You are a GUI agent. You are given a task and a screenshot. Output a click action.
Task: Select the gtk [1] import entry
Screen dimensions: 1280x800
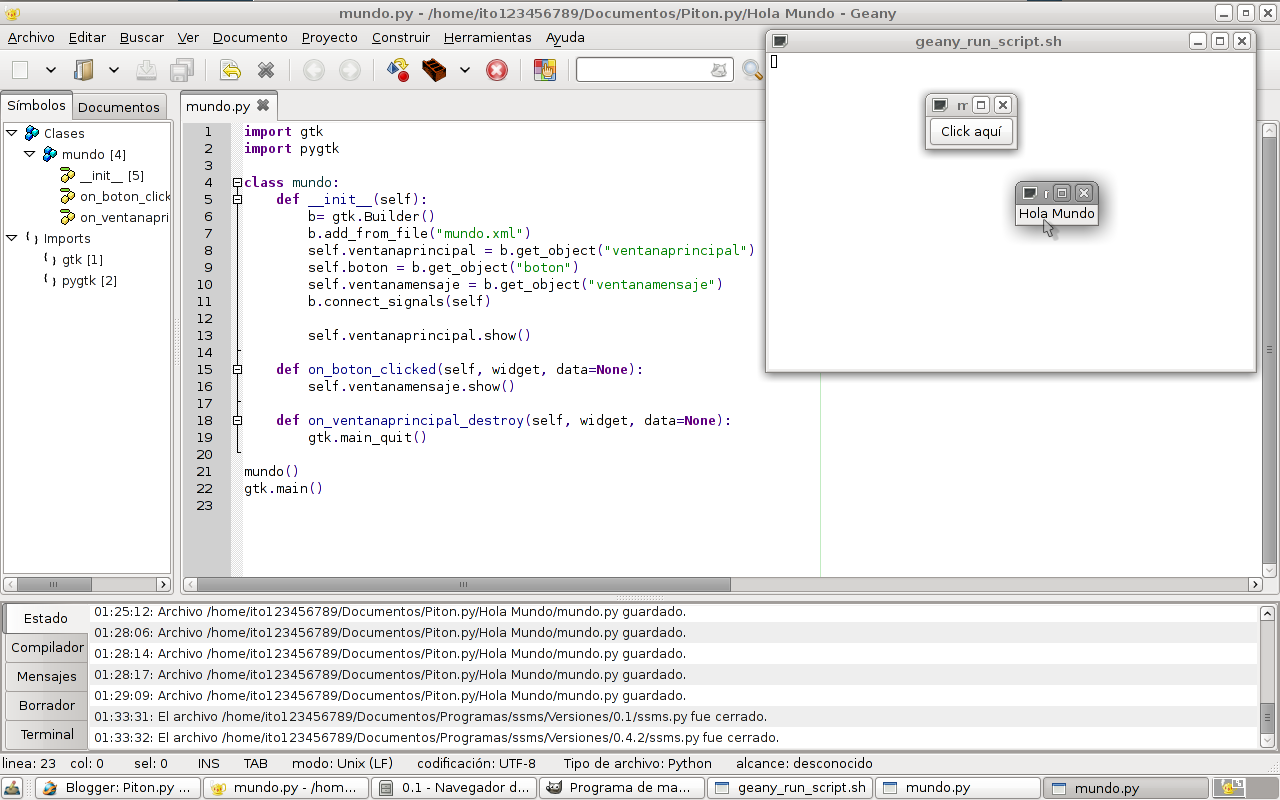[x=82, y=259]
